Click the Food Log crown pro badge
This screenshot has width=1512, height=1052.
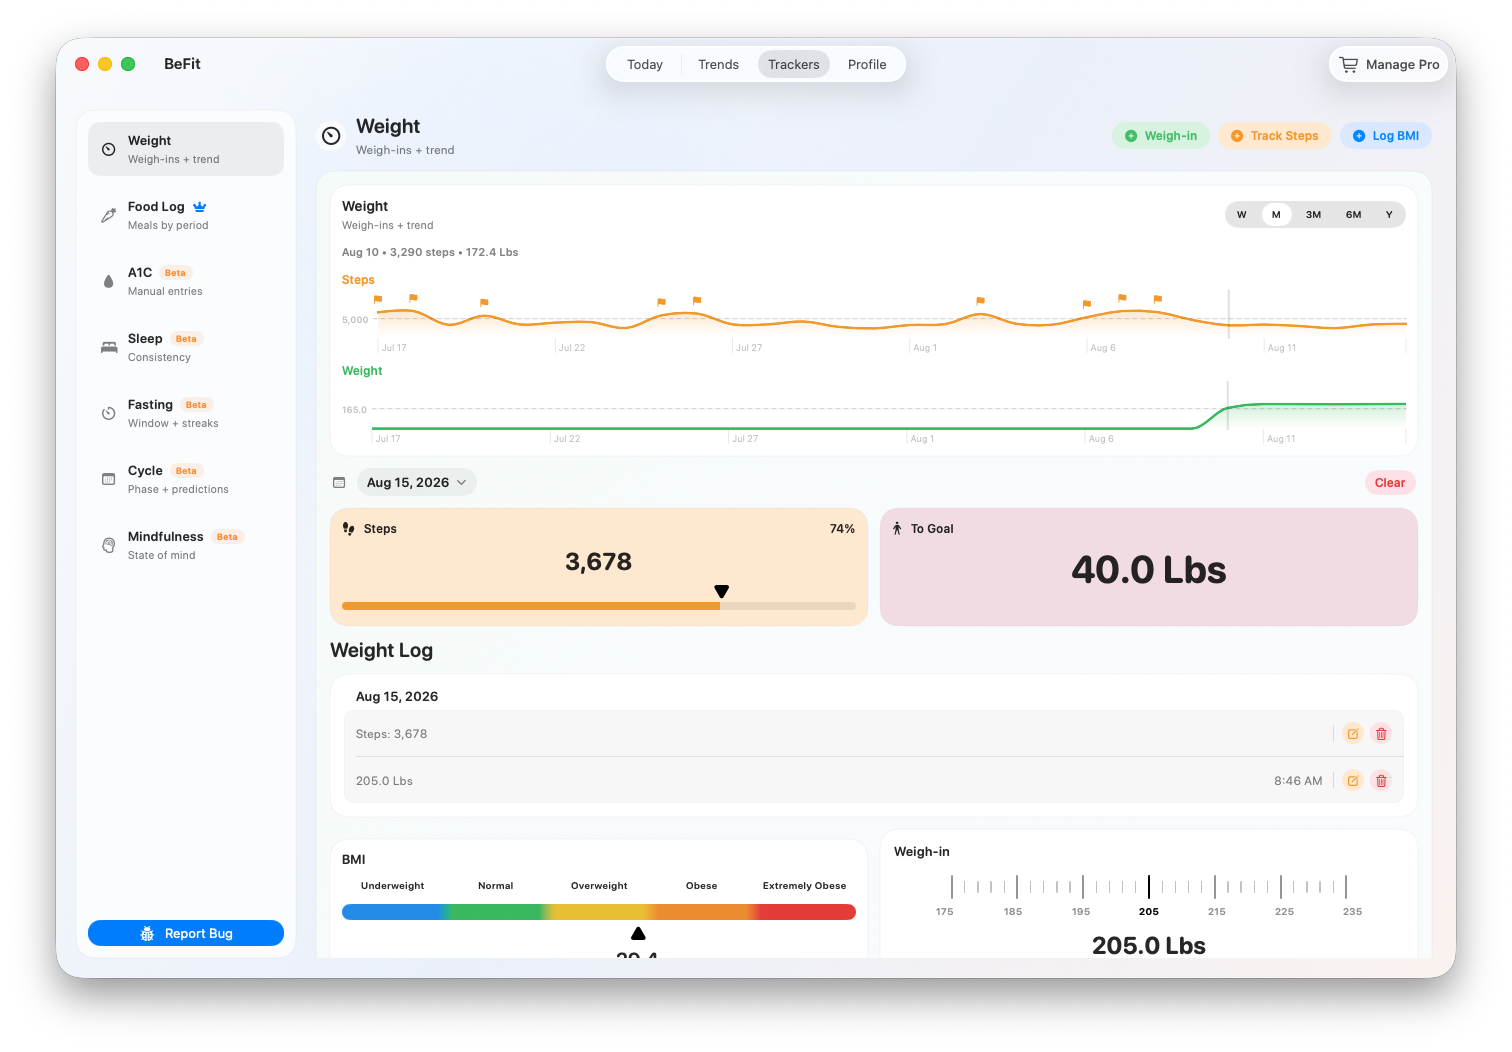click(200, 207)
